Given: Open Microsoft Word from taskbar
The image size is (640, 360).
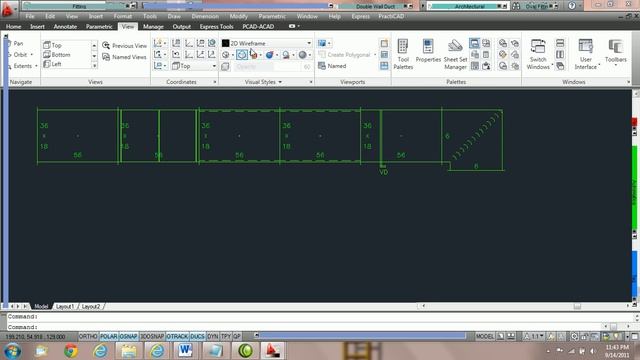Looking at the screenshot, I should point(185,351).
